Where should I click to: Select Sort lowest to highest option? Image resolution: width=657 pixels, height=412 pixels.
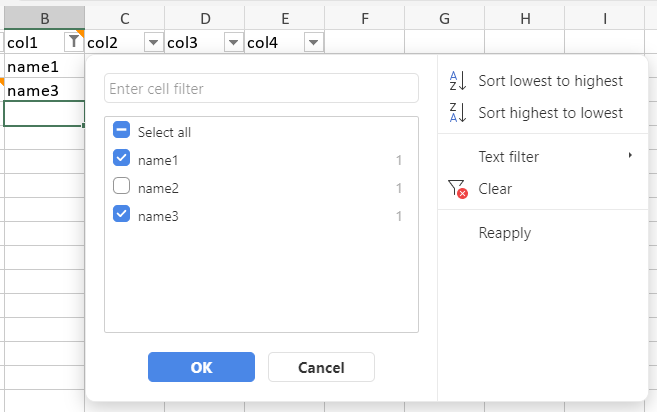550,81
